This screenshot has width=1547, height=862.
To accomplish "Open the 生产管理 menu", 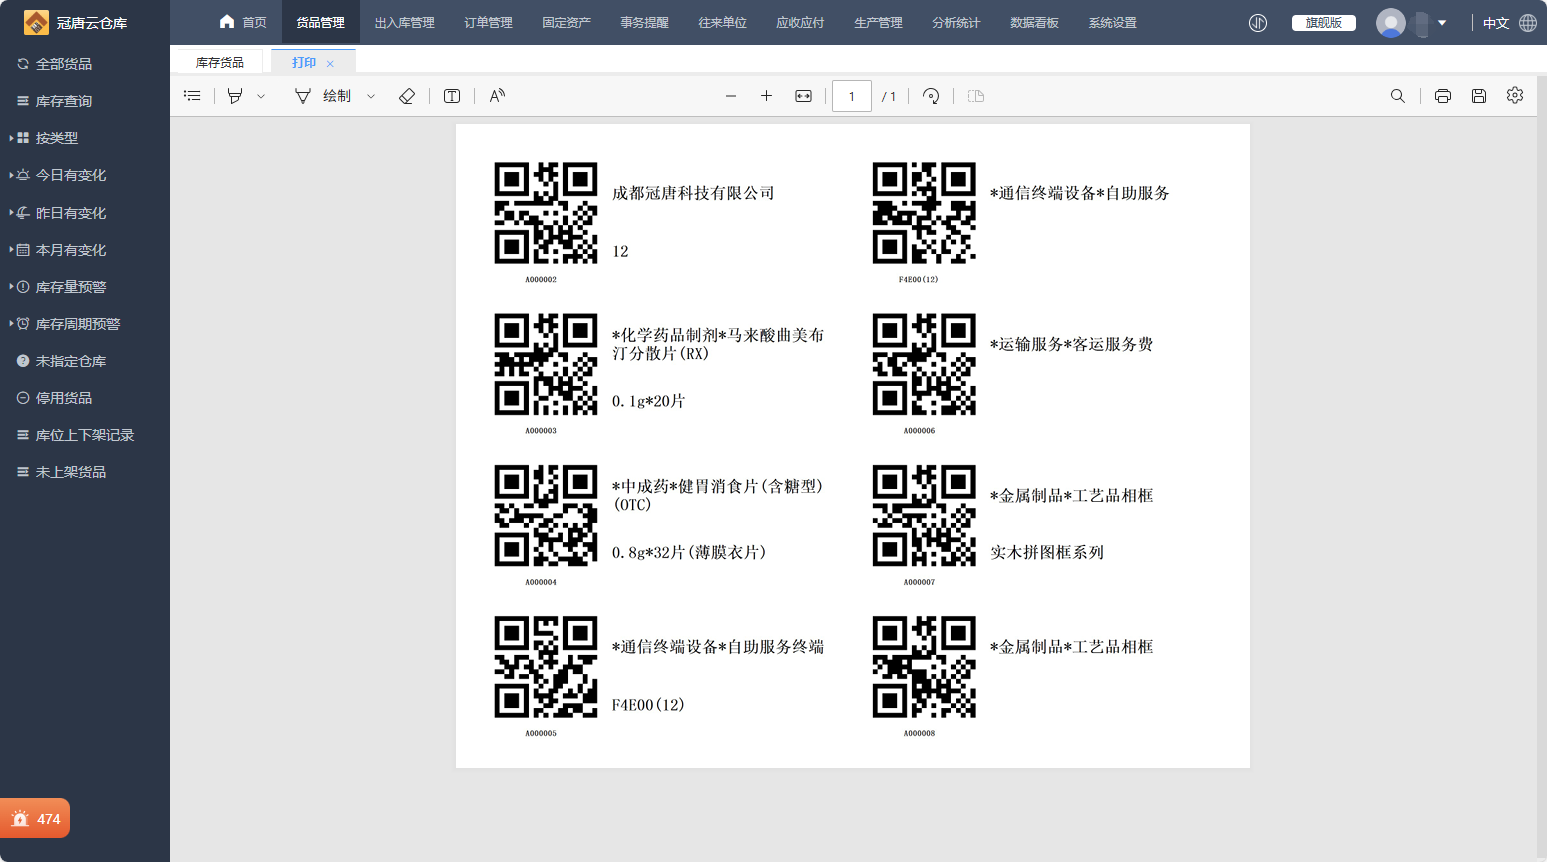I will [x=878, y=22].
